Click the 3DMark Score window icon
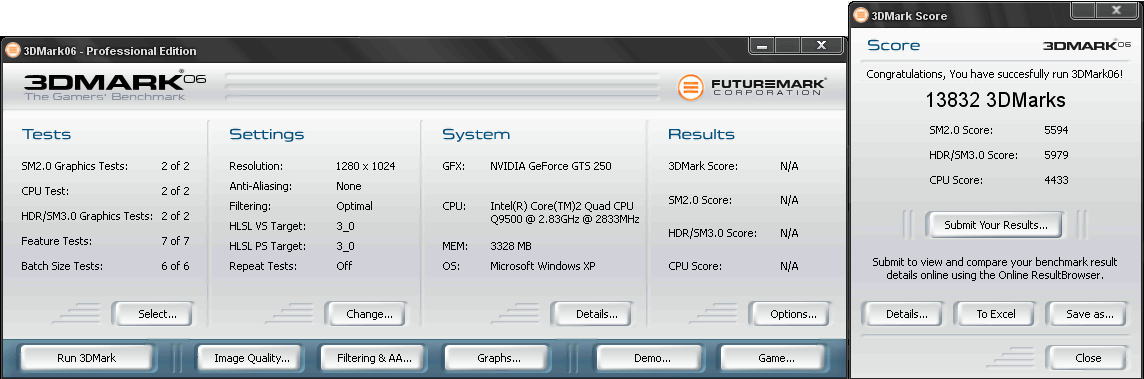 tap(861, 15)
